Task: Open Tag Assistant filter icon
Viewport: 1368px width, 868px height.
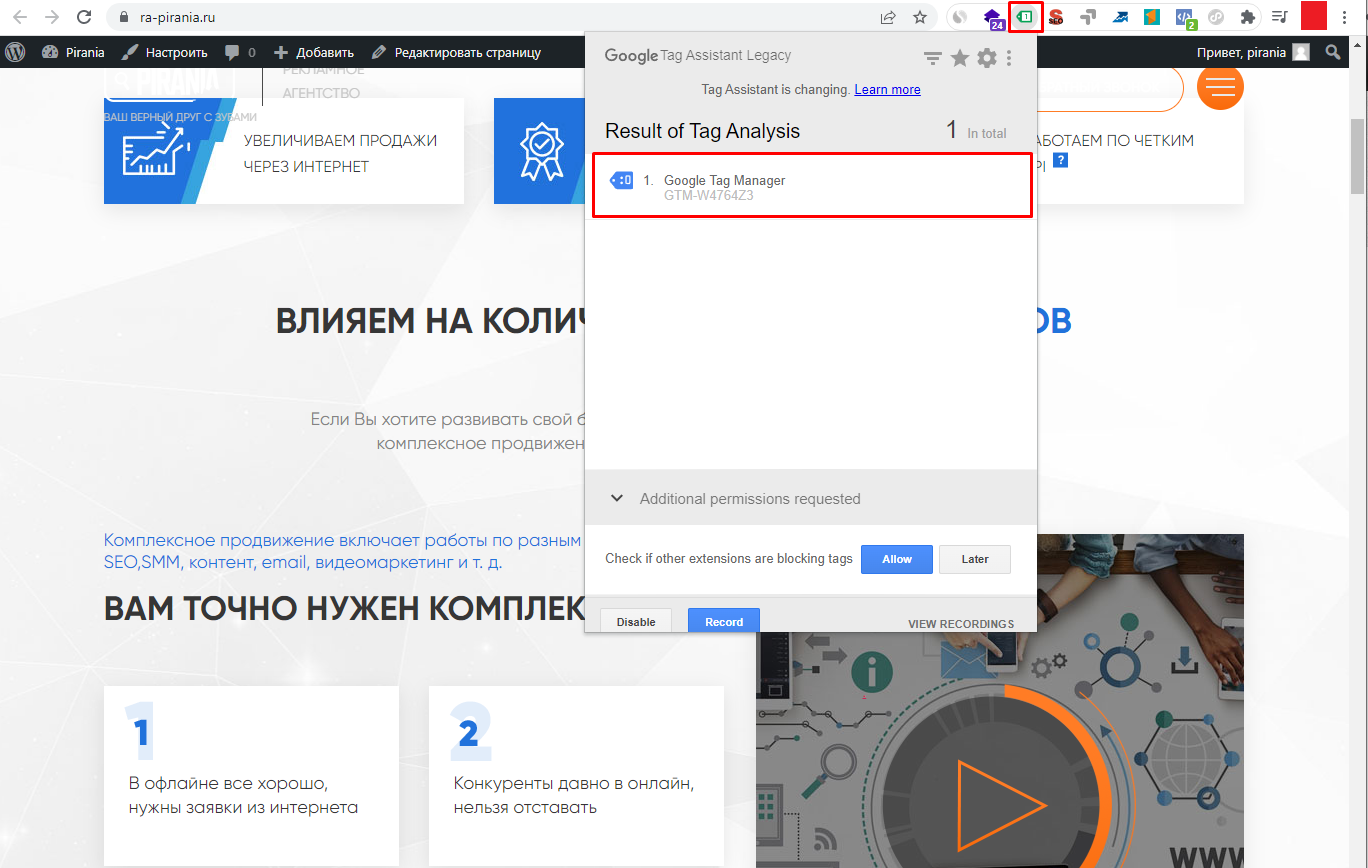Action: (932, 59)
